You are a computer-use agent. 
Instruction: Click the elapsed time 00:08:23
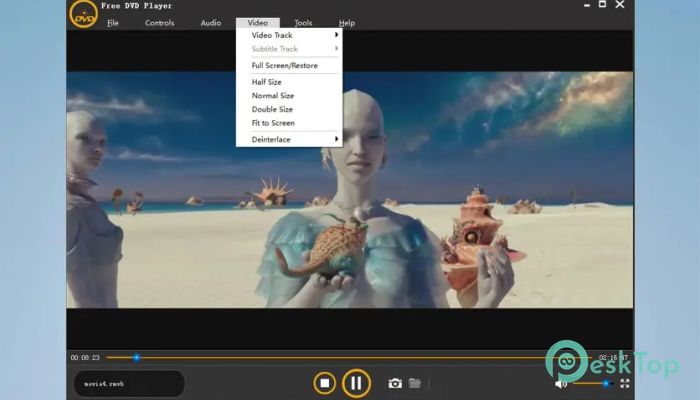tap(85, 358)
